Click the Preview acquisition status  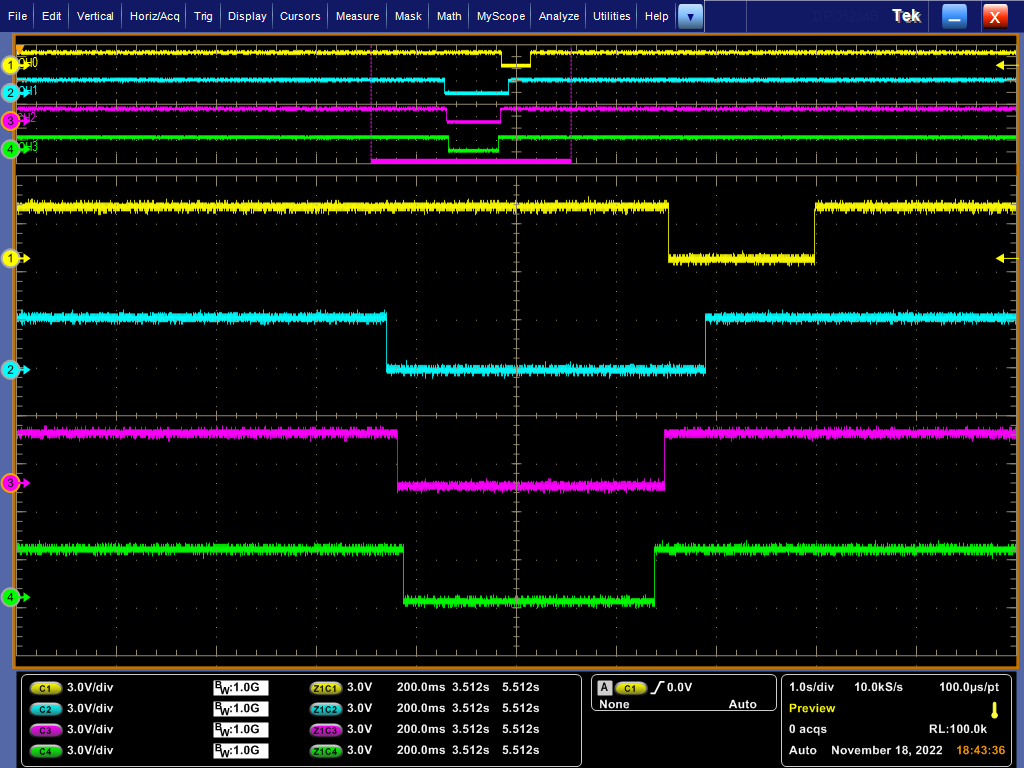coord(812,708)
